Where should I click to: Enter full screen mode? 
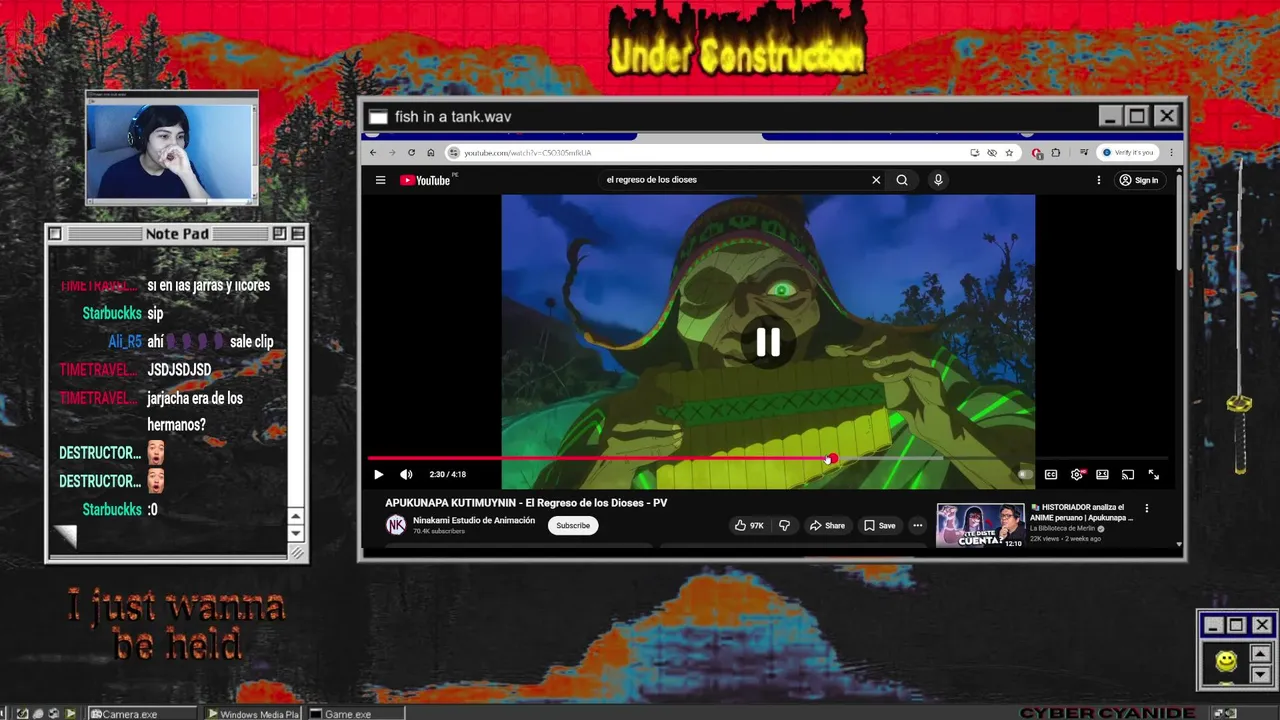(1154, 475)
